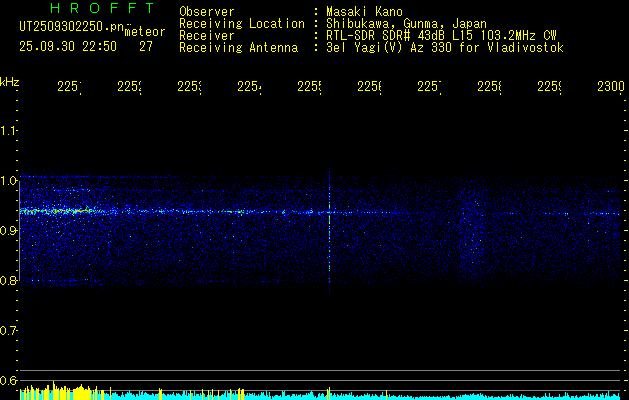Click the meteor count value 27

[x=146, y=47]
